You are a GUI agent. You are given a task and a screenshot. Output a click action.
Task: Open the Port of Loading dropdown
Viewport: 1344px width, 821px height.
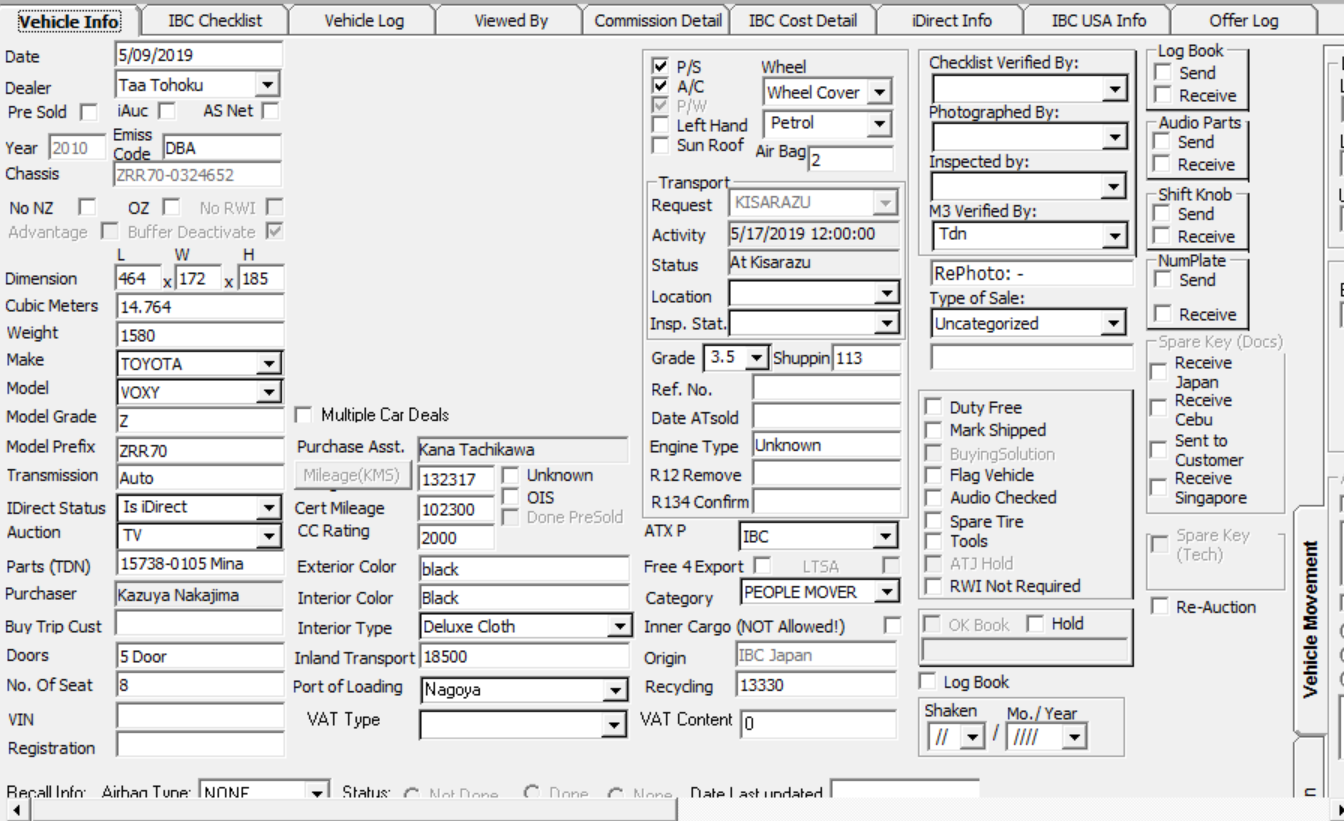(x=615, y=691)
